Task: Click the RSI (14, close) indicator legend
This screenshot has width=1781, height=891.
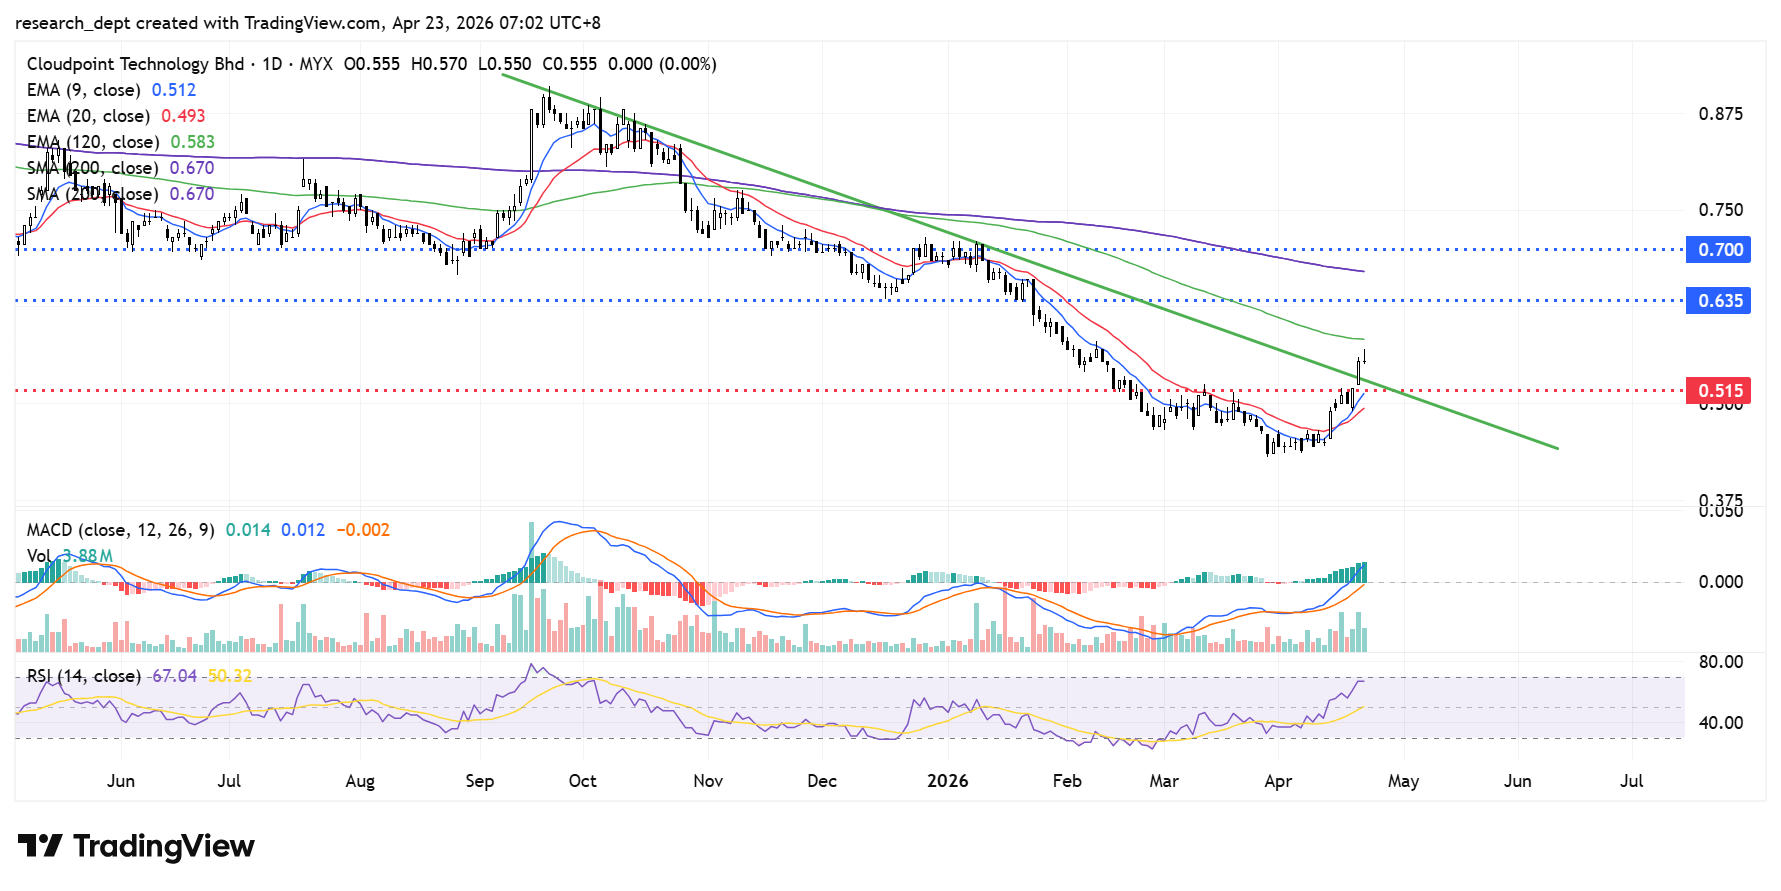Action: [83, 676]
